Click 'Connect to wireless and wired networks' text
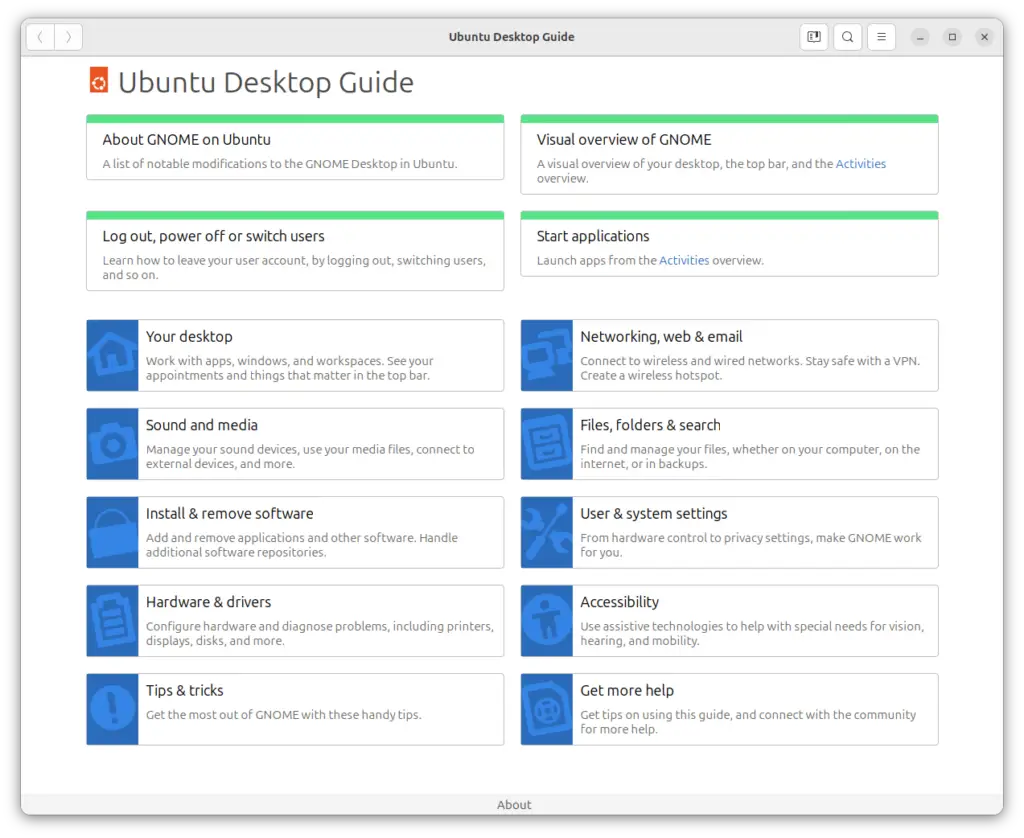This screenshot has width=1024, height=838. (750, 368)
